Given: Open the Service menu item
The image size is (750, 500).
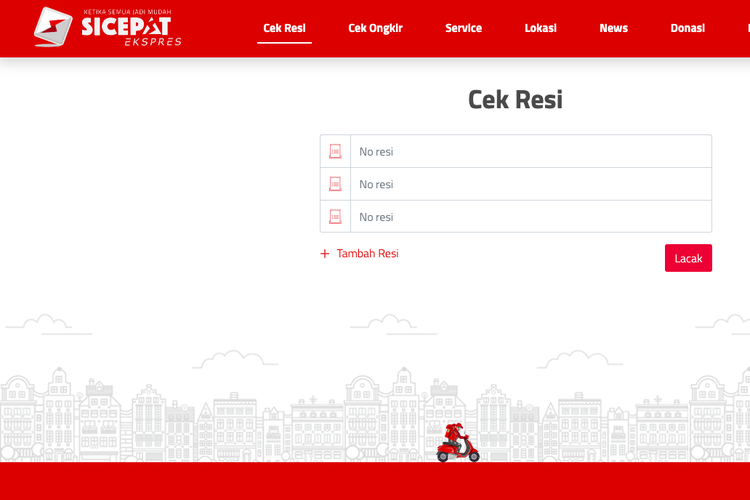Looking at the screenshot, I should point(463,28).
